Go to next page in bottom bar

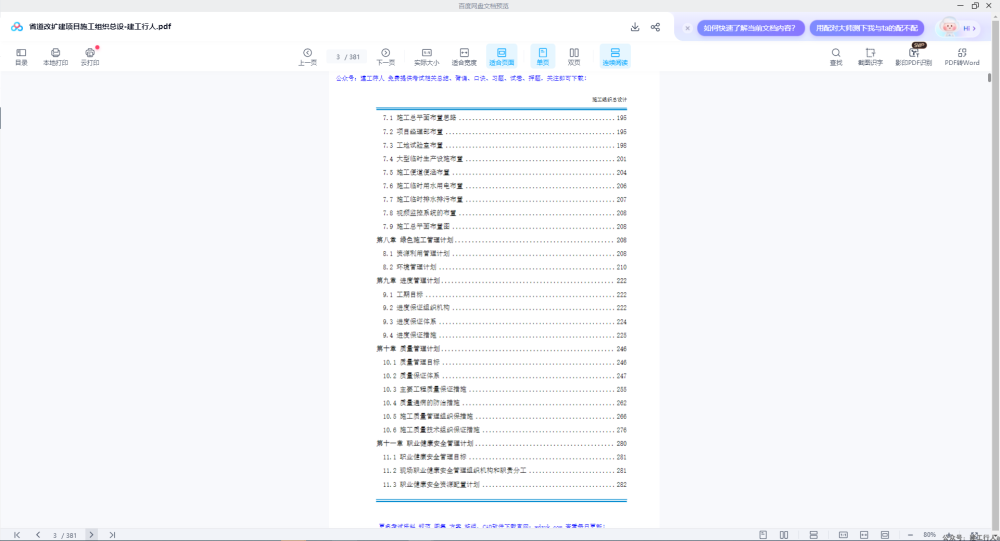pyautogui.click(x=91, y=535)
